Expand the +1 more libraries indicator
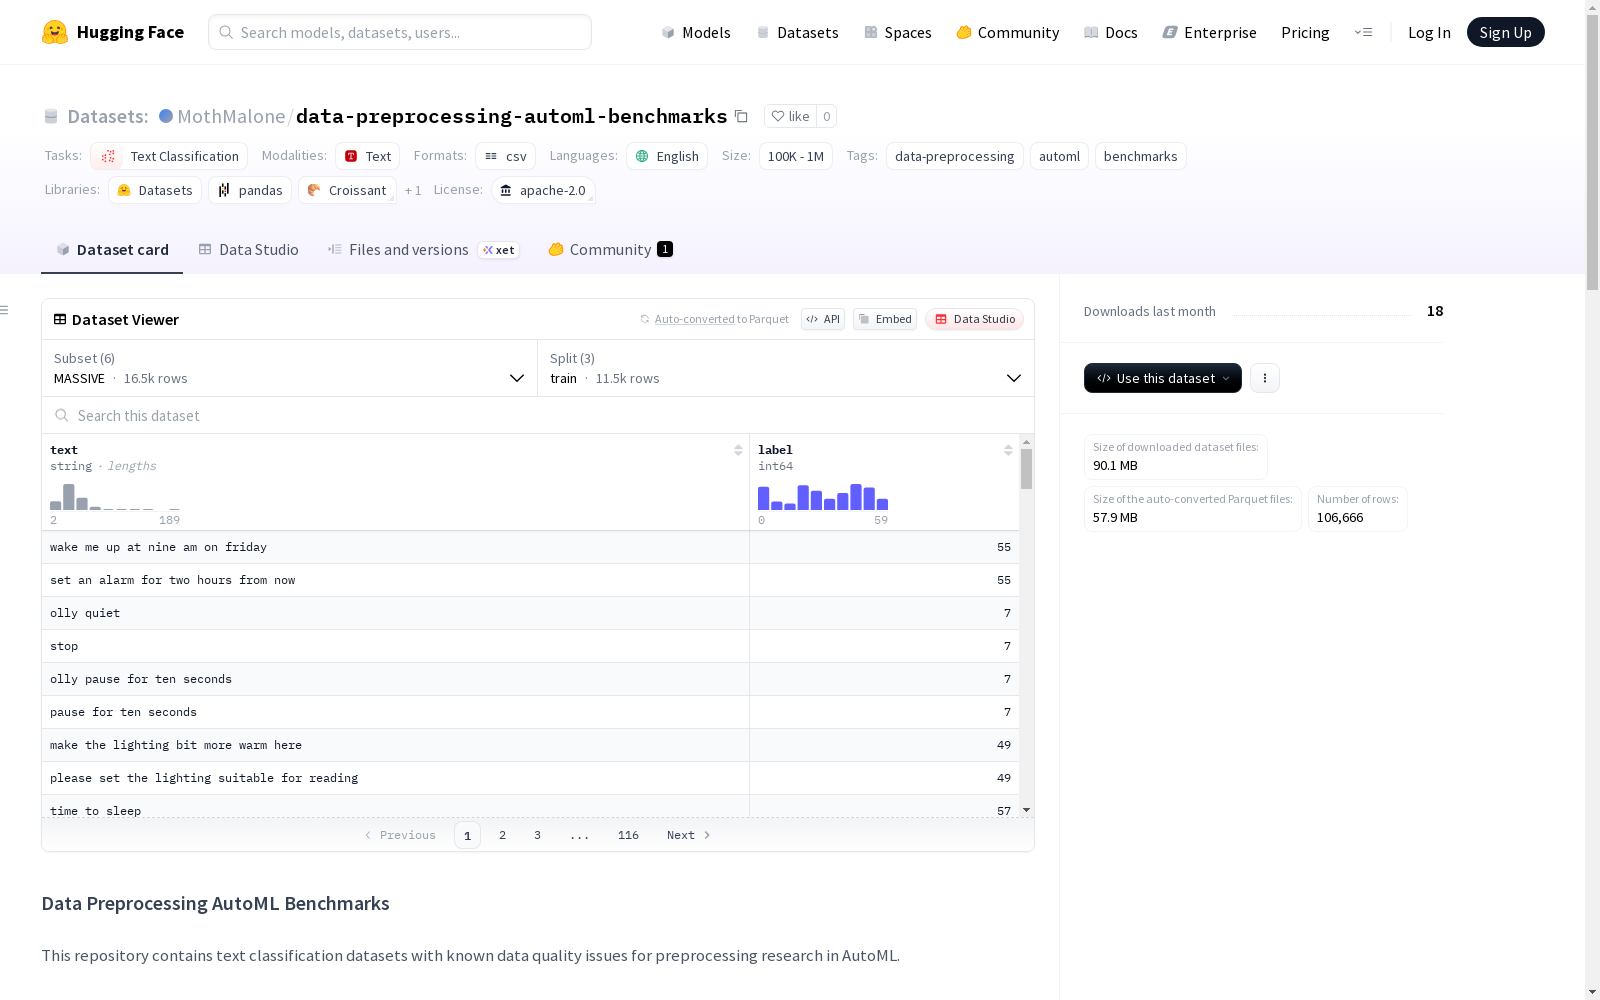Viewport: 1600px width, 1000px height. tap(413, 190)
